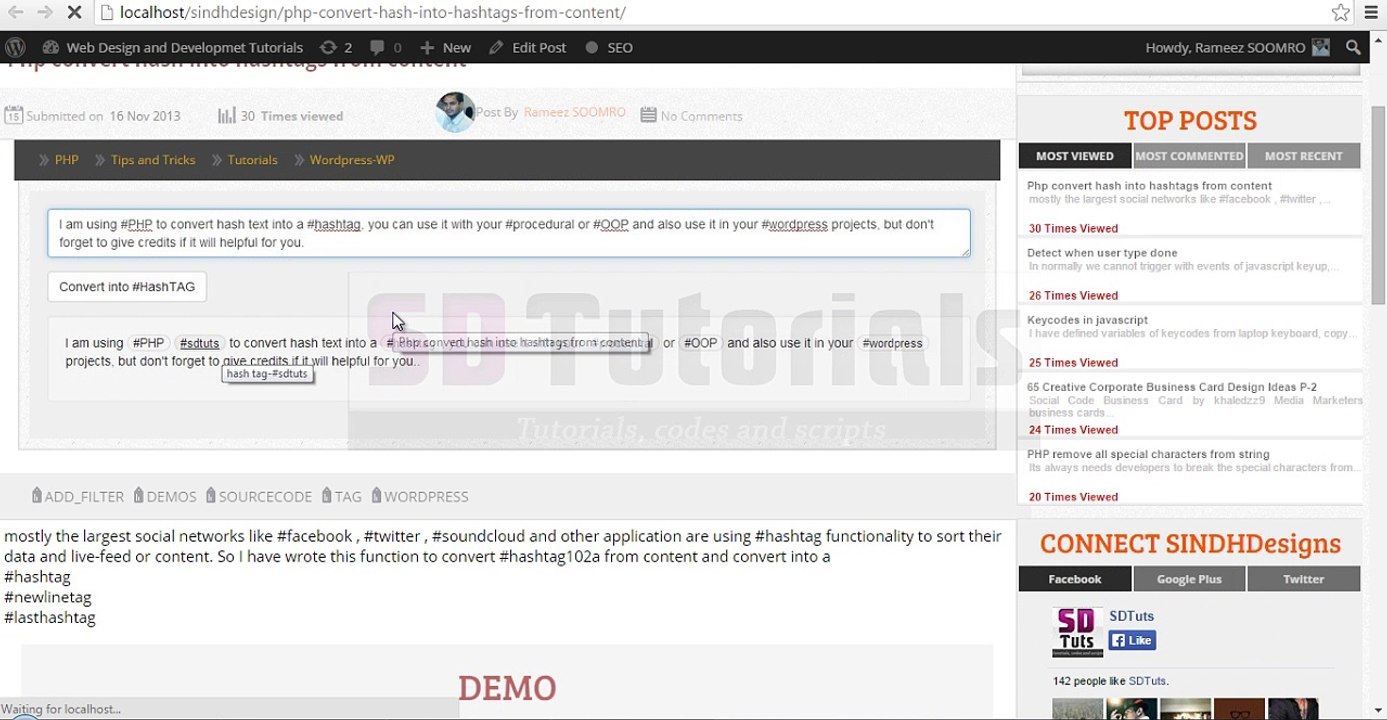The height and width of the screenshot is (720, 1387).
Task: Open post Detect when user type done
Action: pos(1102,253)
